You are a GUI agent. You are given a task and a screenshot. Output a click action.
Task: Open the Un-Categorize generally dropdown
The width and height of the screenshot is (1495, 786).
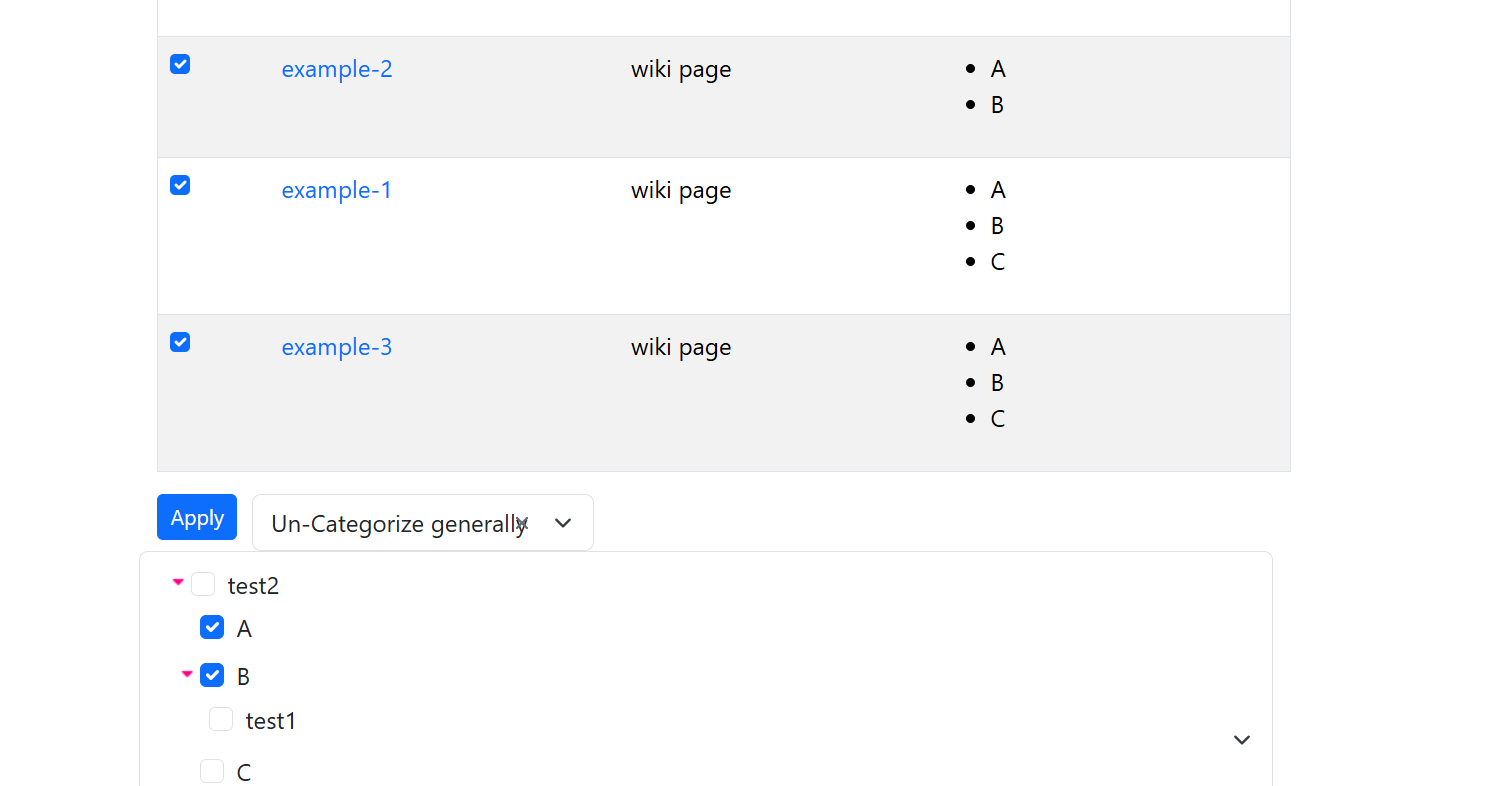(x=563, y=523)
